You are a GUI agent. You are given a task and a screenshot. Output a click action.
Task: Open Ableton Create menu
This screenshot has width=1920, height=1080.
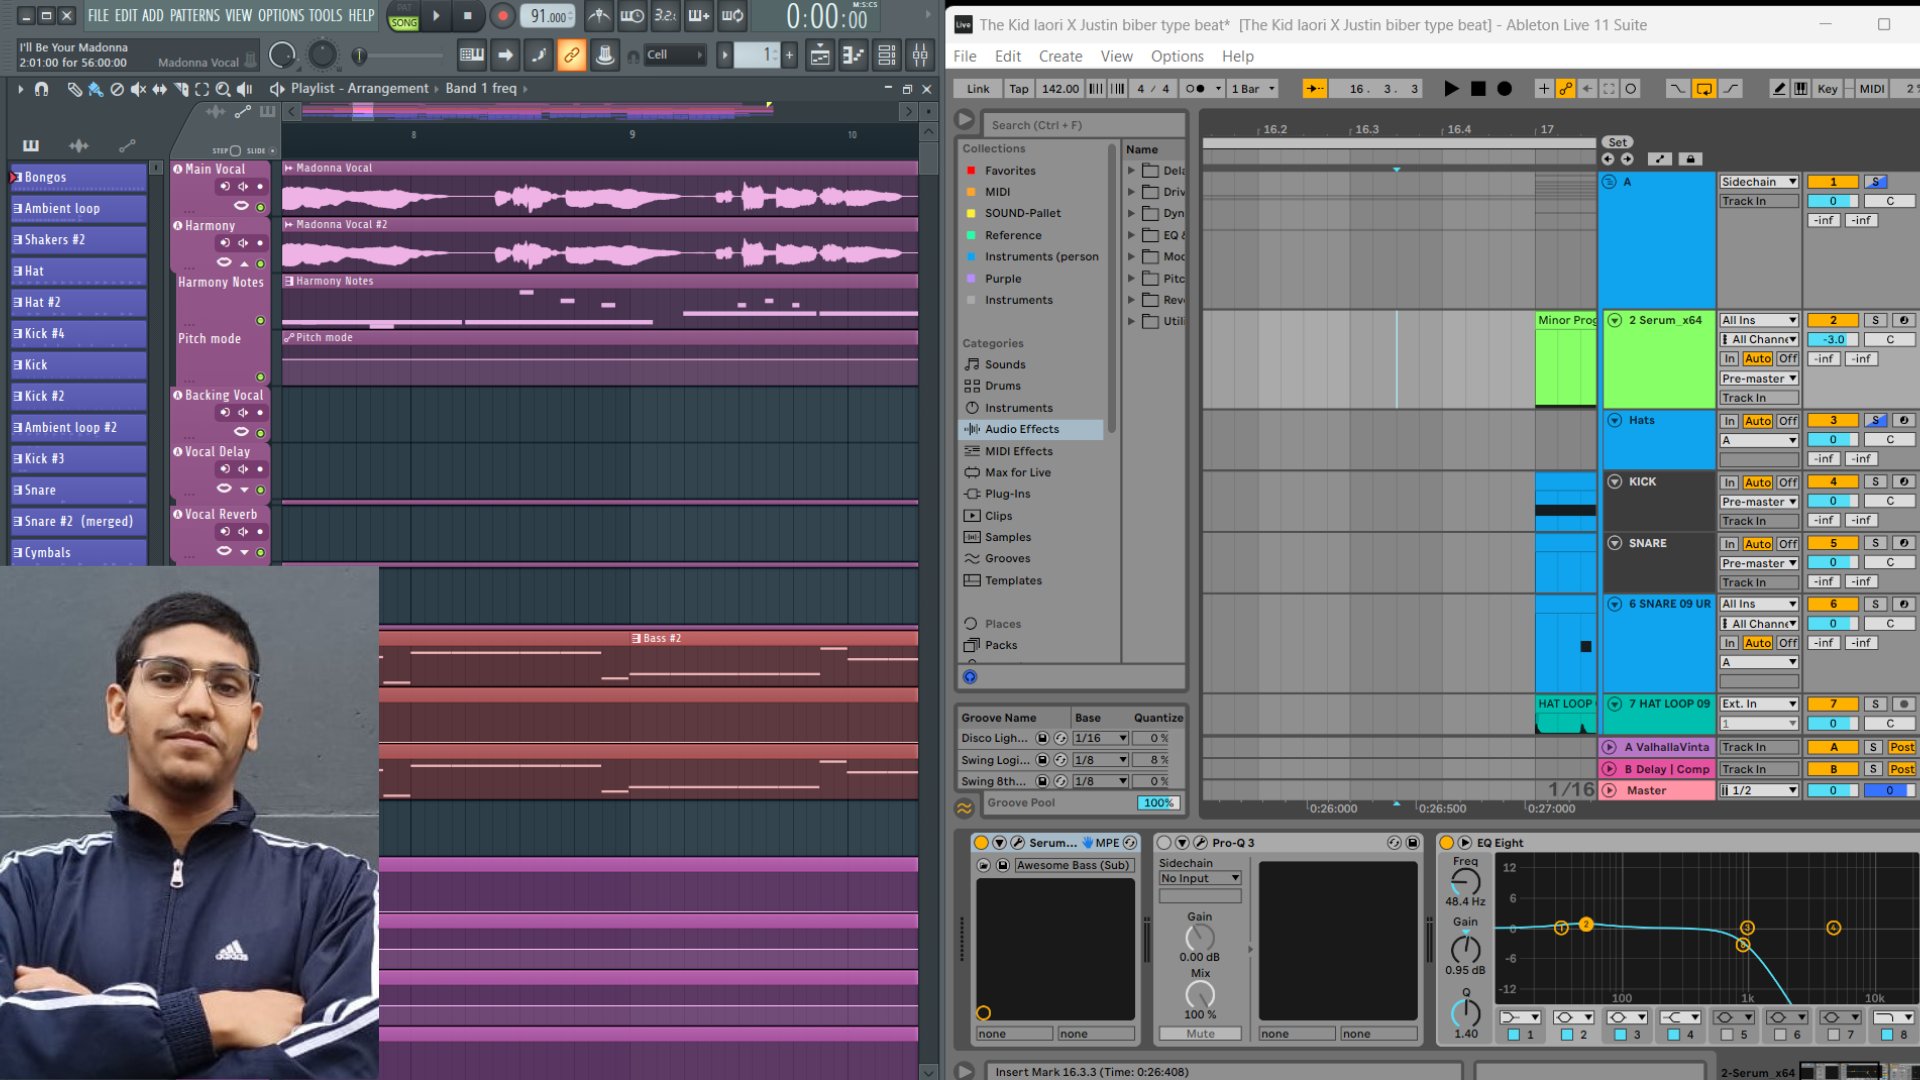(1060, 56)
